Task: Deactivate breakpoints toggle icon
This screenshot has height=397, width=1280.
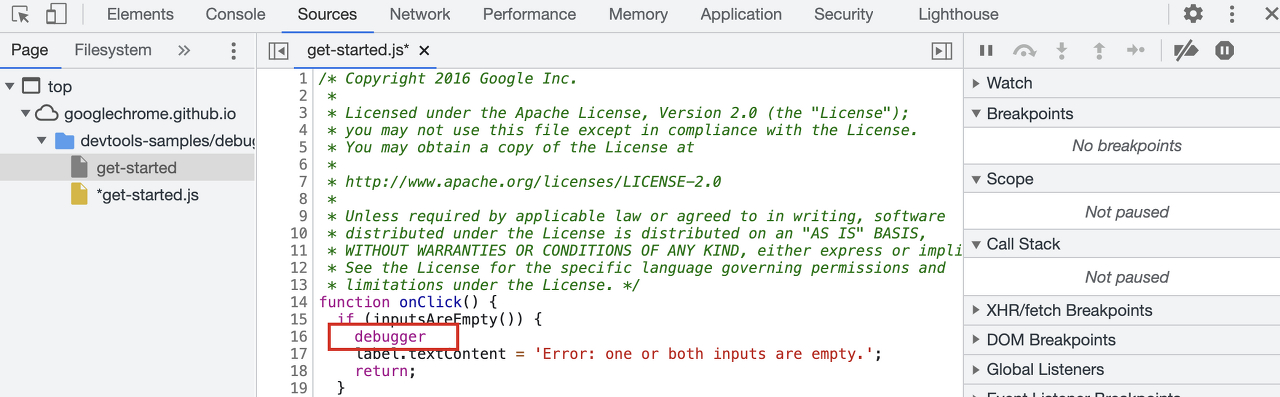Action: click(x=1186, y=51)
